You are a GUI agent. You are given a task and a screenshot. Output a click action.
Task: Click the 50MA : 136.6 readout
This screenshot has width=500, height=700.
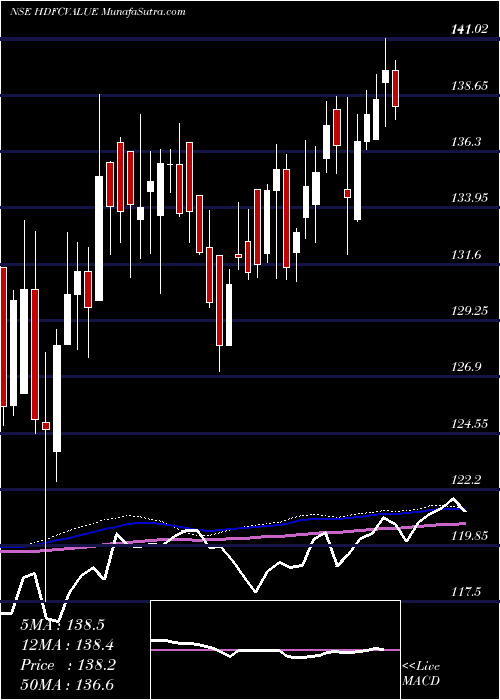coord(67,685)
